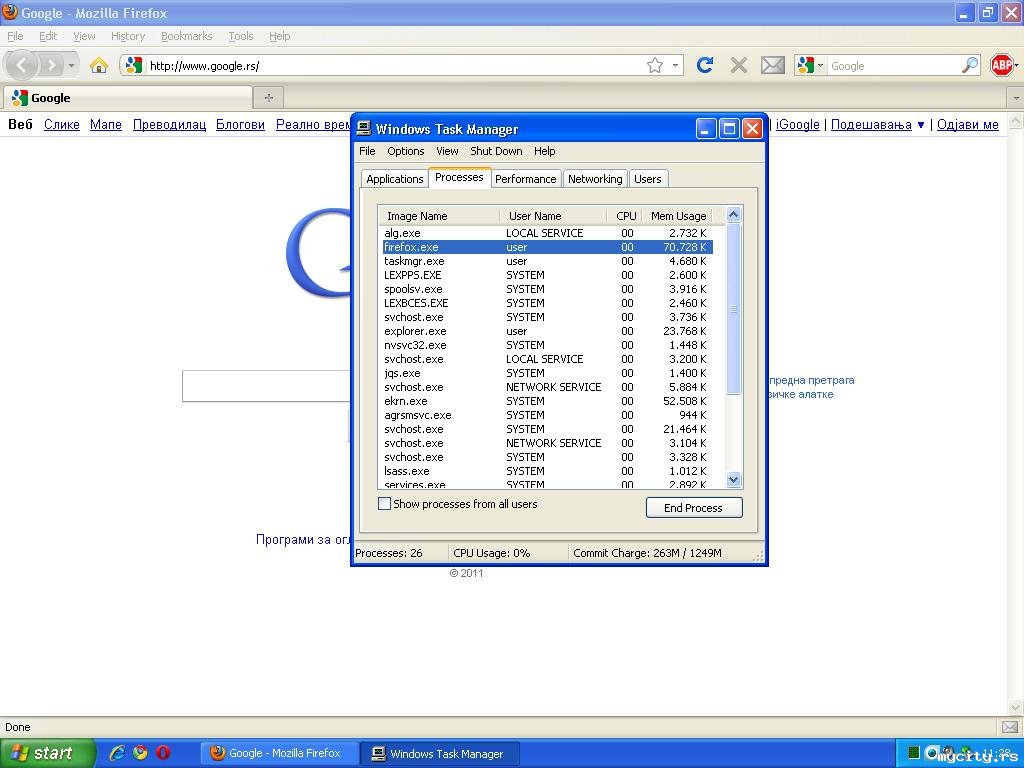Screen dimensions: 1024x768
Task: Expand the back/forward history dropdown arrow
Action: point(71,66)
